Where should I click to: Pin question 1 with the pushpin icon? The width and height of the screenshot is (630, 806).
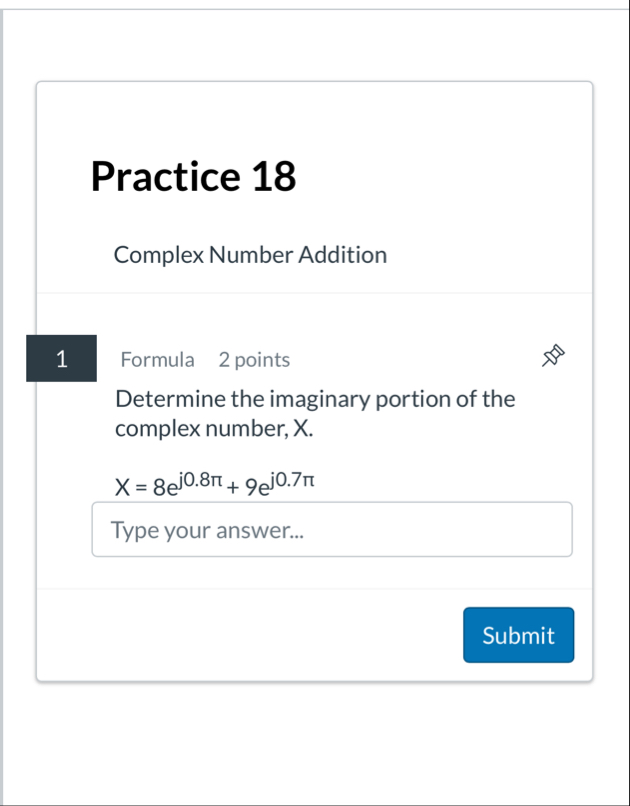553,356
